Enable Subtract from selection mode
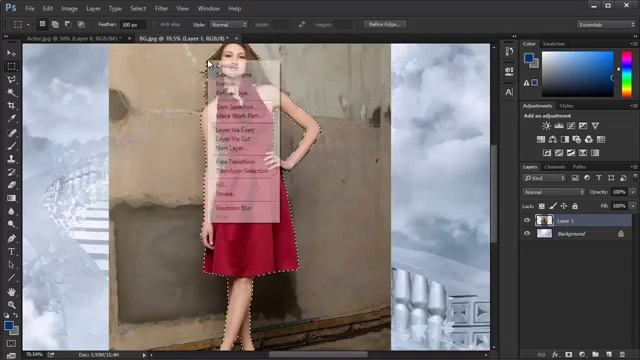The height and width of the screenshot is (360, 640). pos(68,24)
